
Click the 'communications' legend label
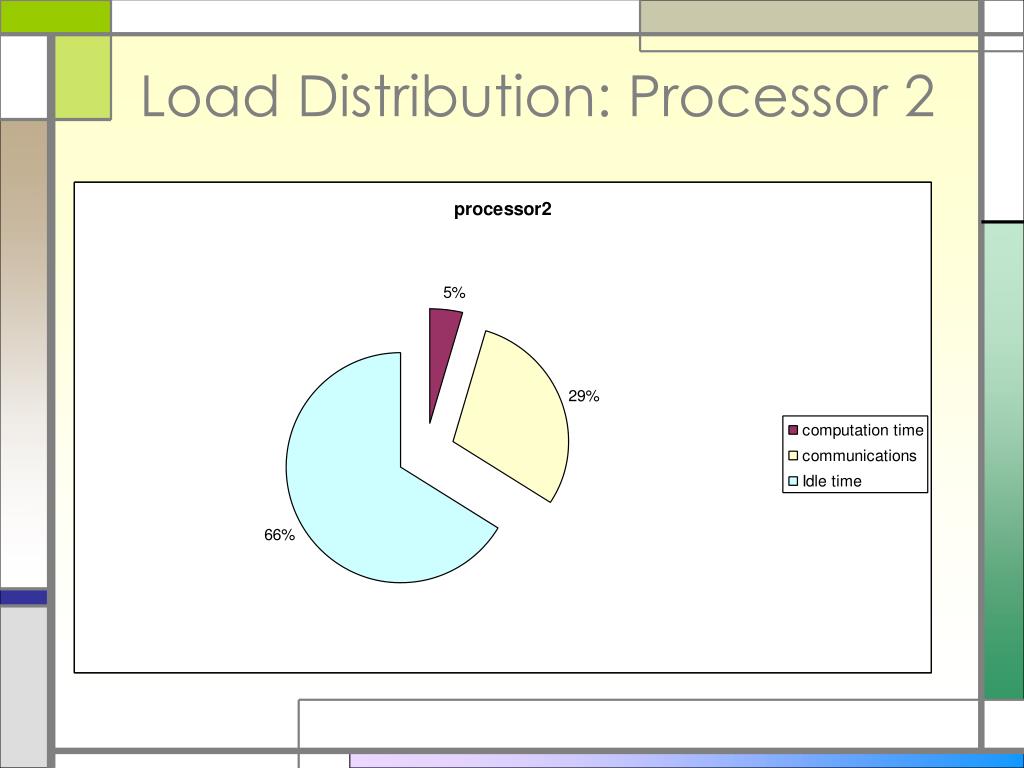pyautogui.click(x=859, y=456)
